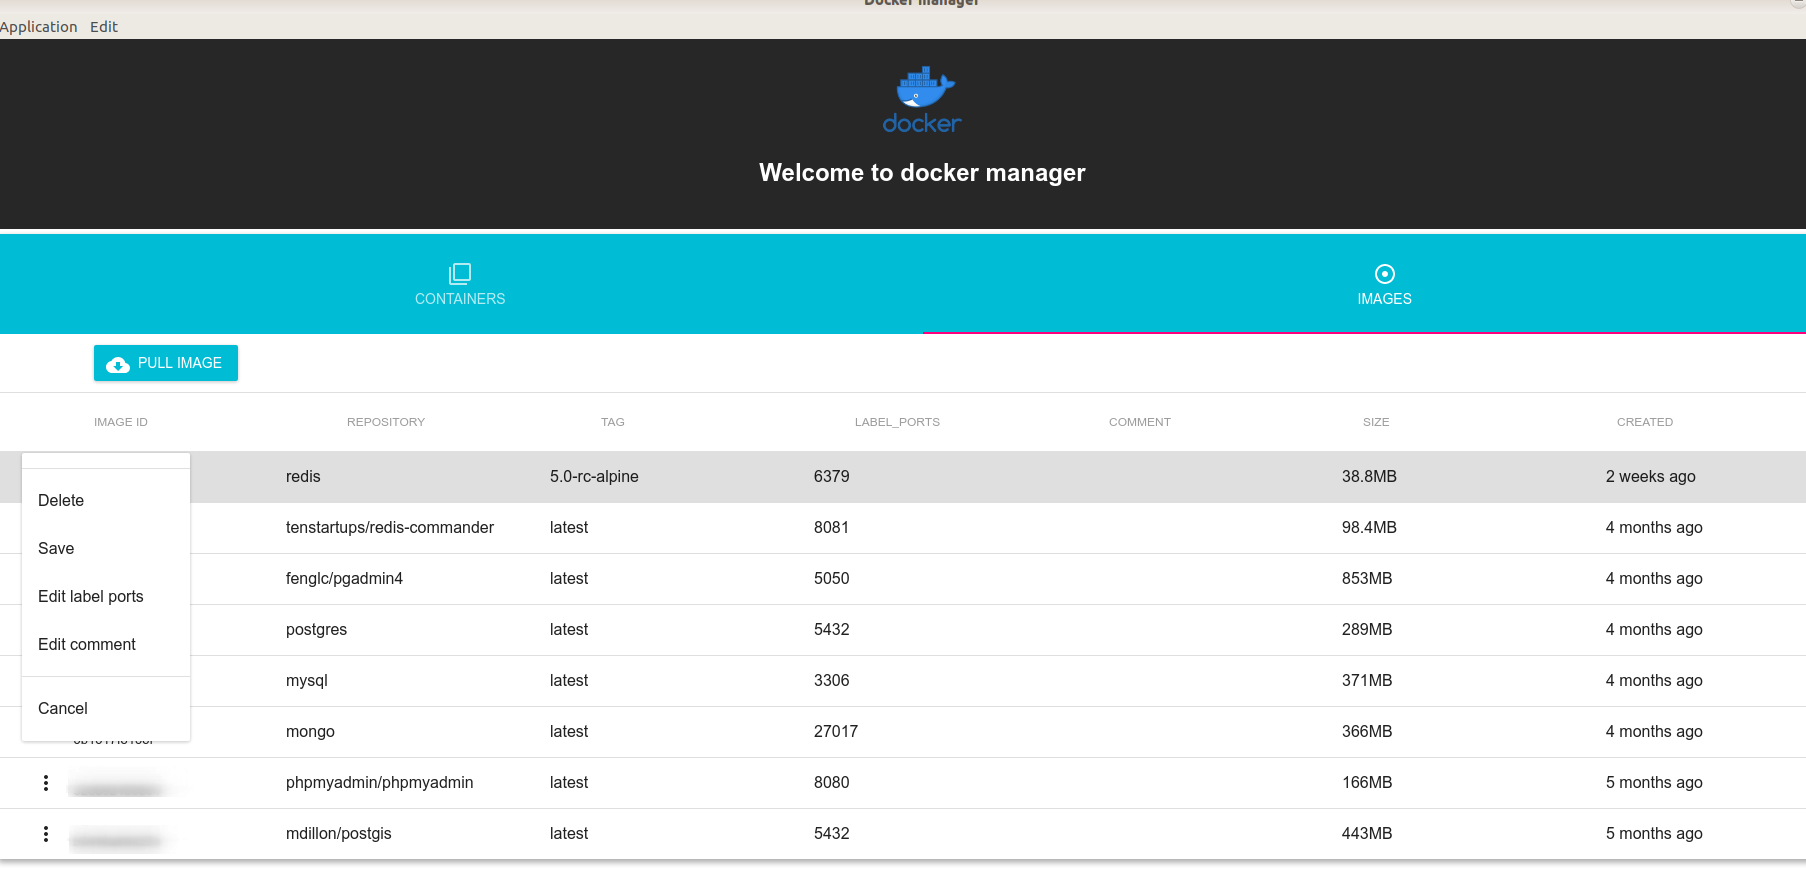Click the Images tab target icon
The height and width of the screenshot is (873, 1806).
pos(1385,273)
